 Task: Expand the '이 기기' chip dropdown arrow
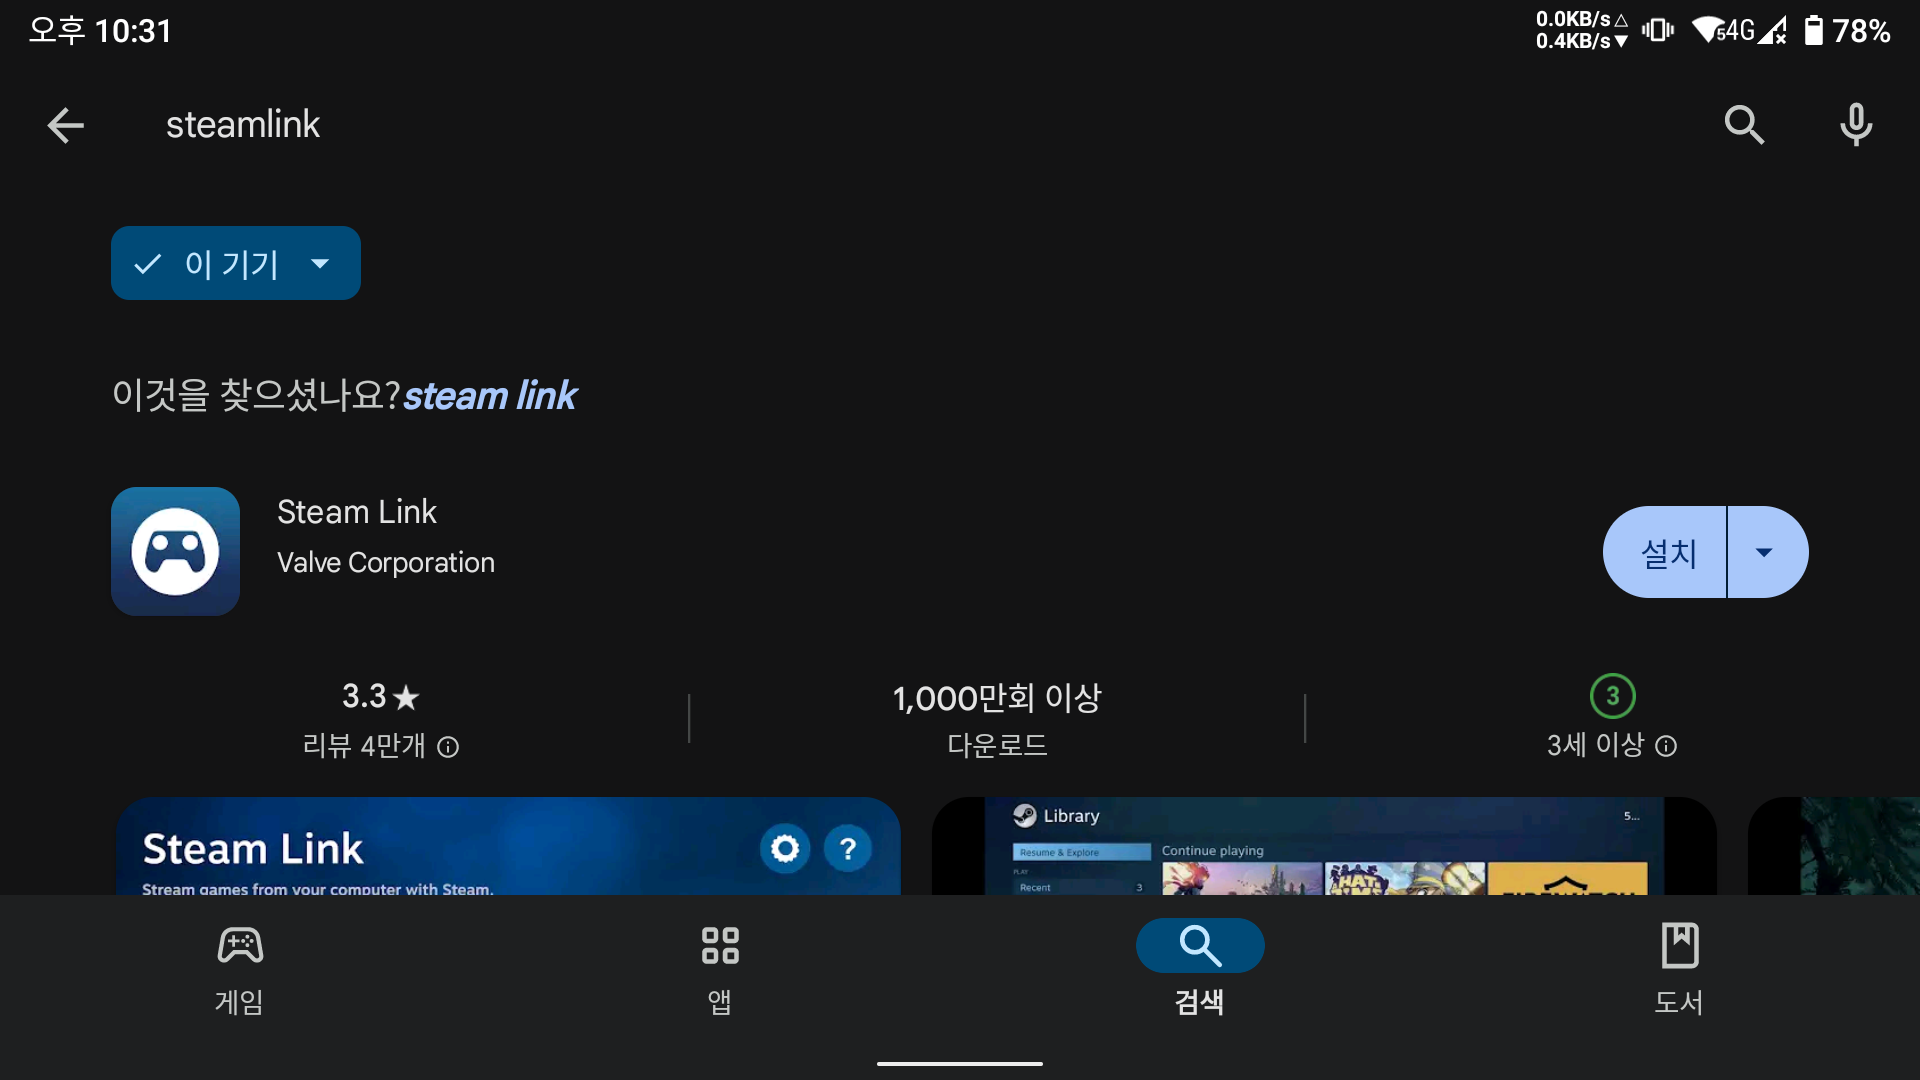point(320,264)
